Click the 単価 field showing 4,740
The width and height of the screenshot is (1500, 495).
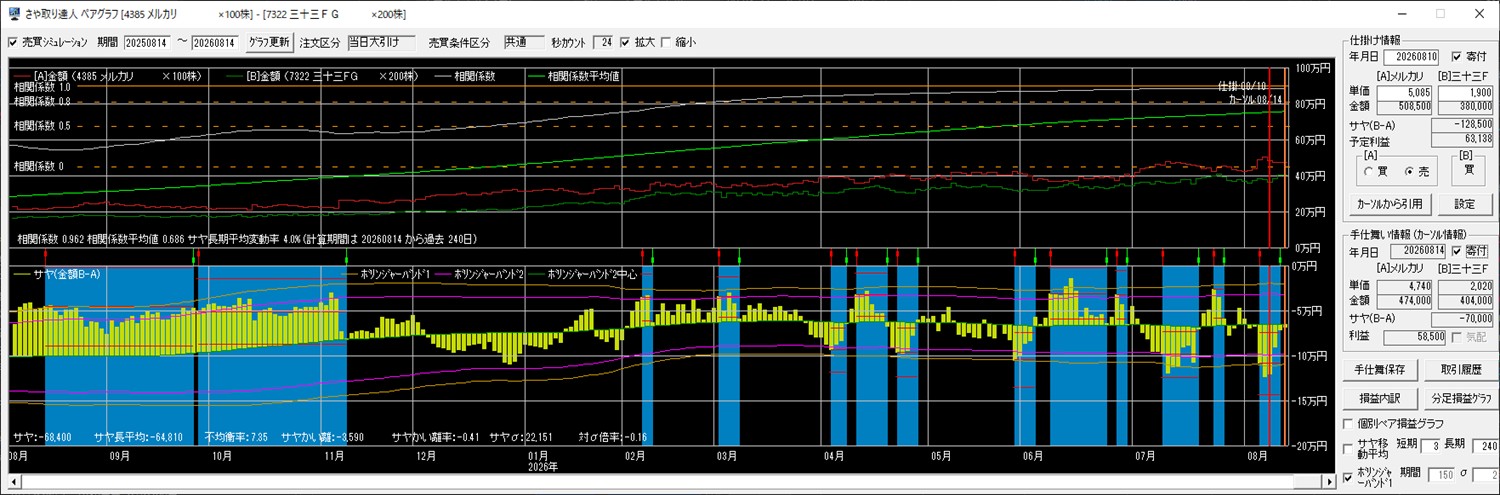(x=1406, y=286)
